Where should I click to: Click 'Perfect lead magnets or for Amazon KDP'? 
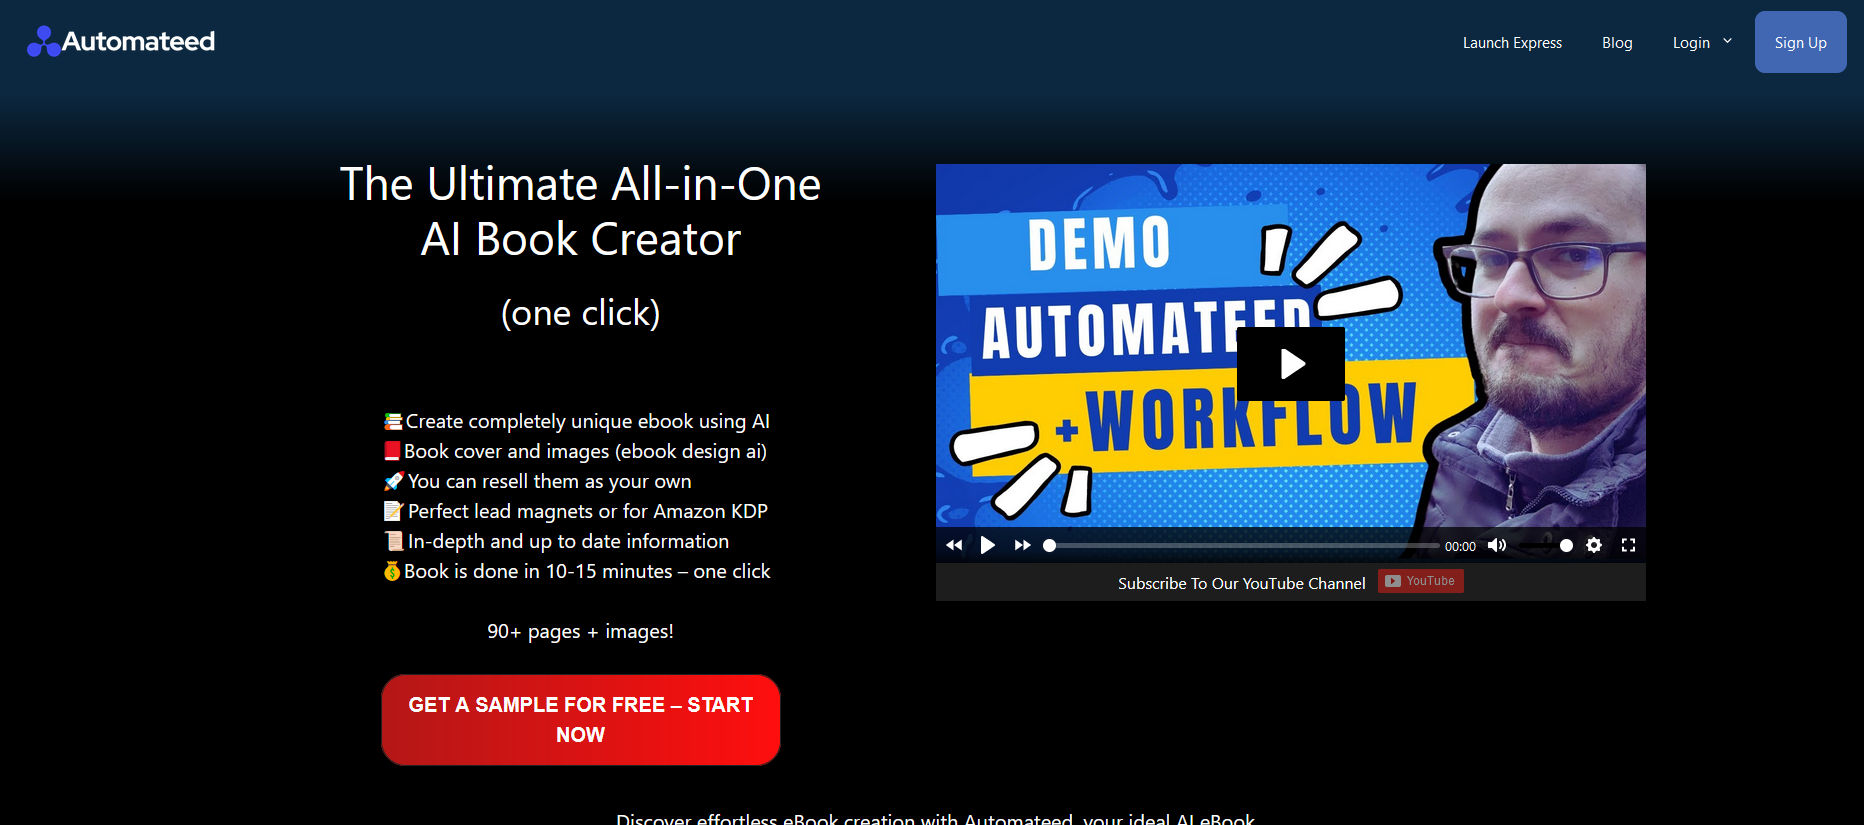coord(576,511)
